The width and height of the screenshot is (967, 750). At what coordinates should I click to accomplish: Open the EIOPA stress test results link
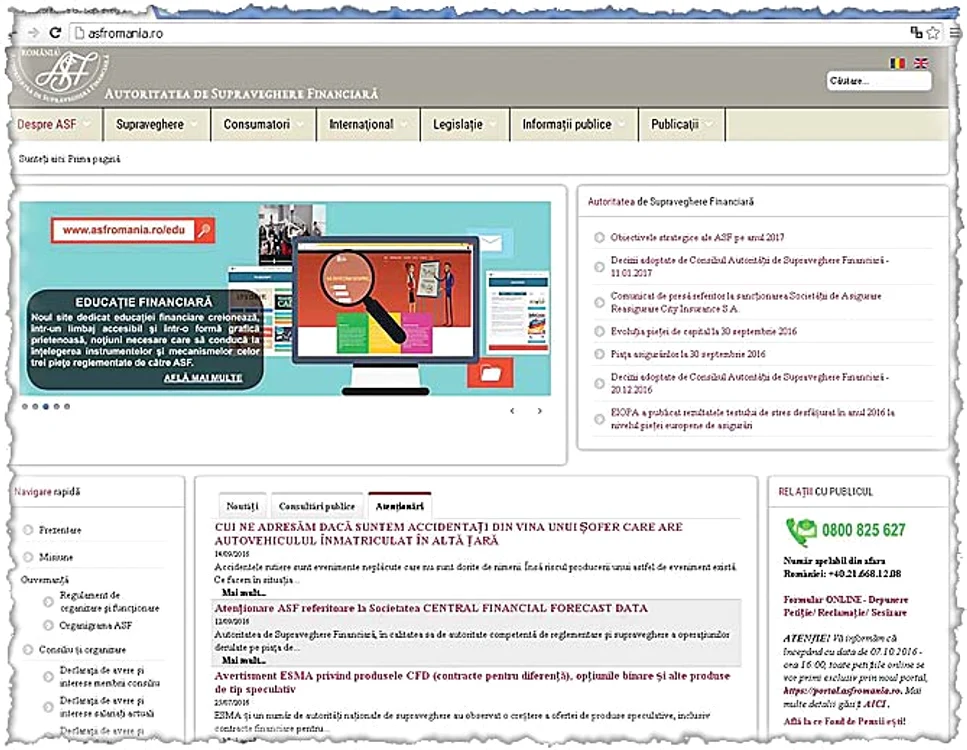[752, 419]
